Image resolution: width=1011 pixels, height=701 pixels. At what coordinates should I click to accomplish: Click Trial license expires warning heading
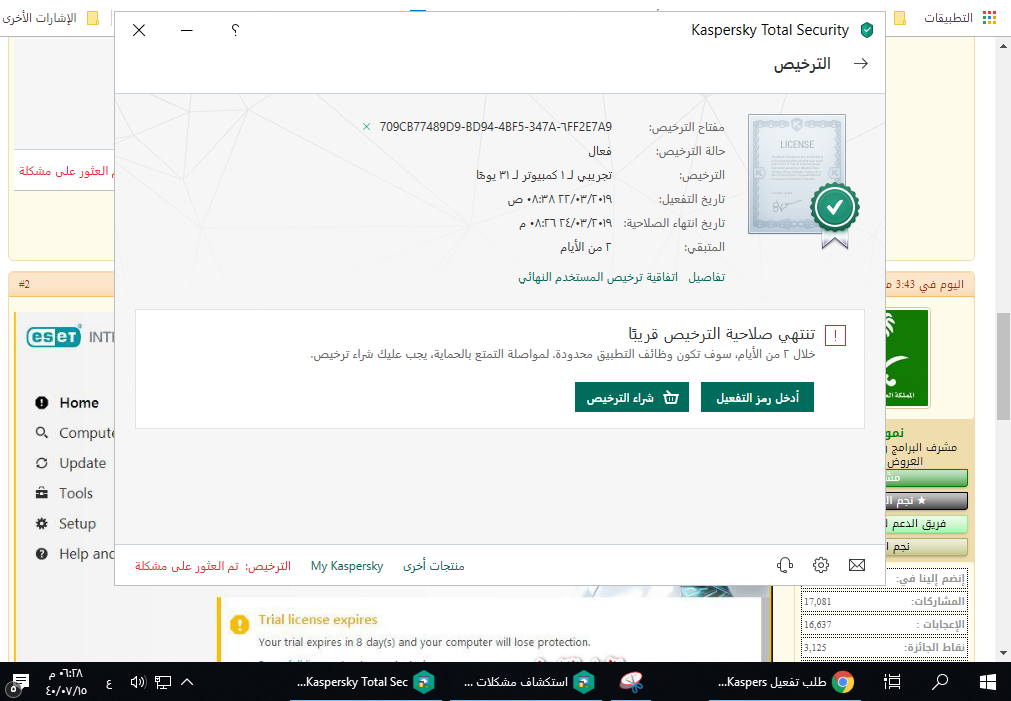point(318,620)
